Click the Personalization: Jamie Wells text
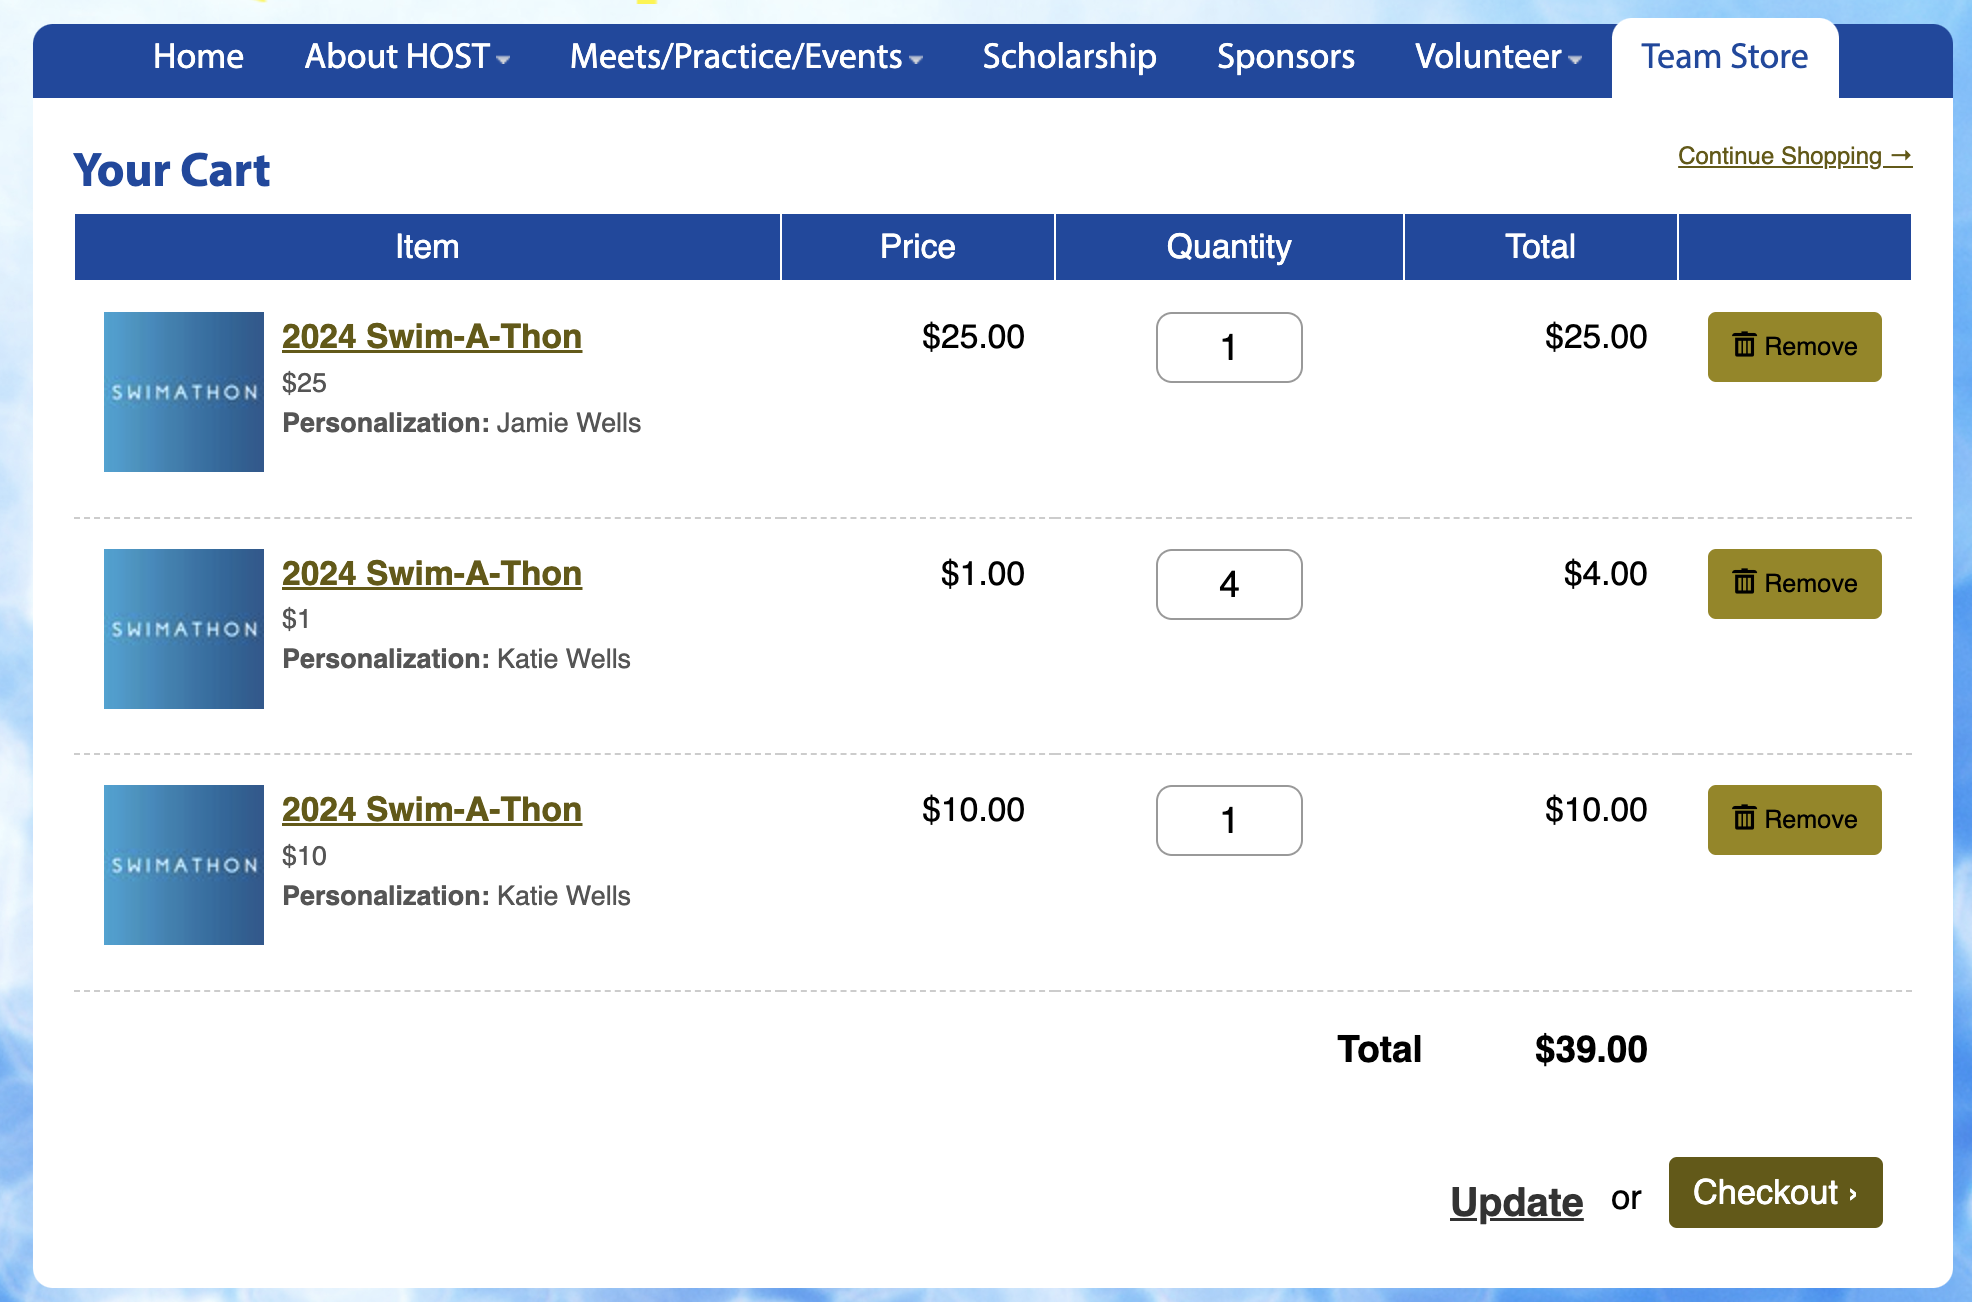The width and height of the screenshot is (1972, 1302). click(461, 423)
